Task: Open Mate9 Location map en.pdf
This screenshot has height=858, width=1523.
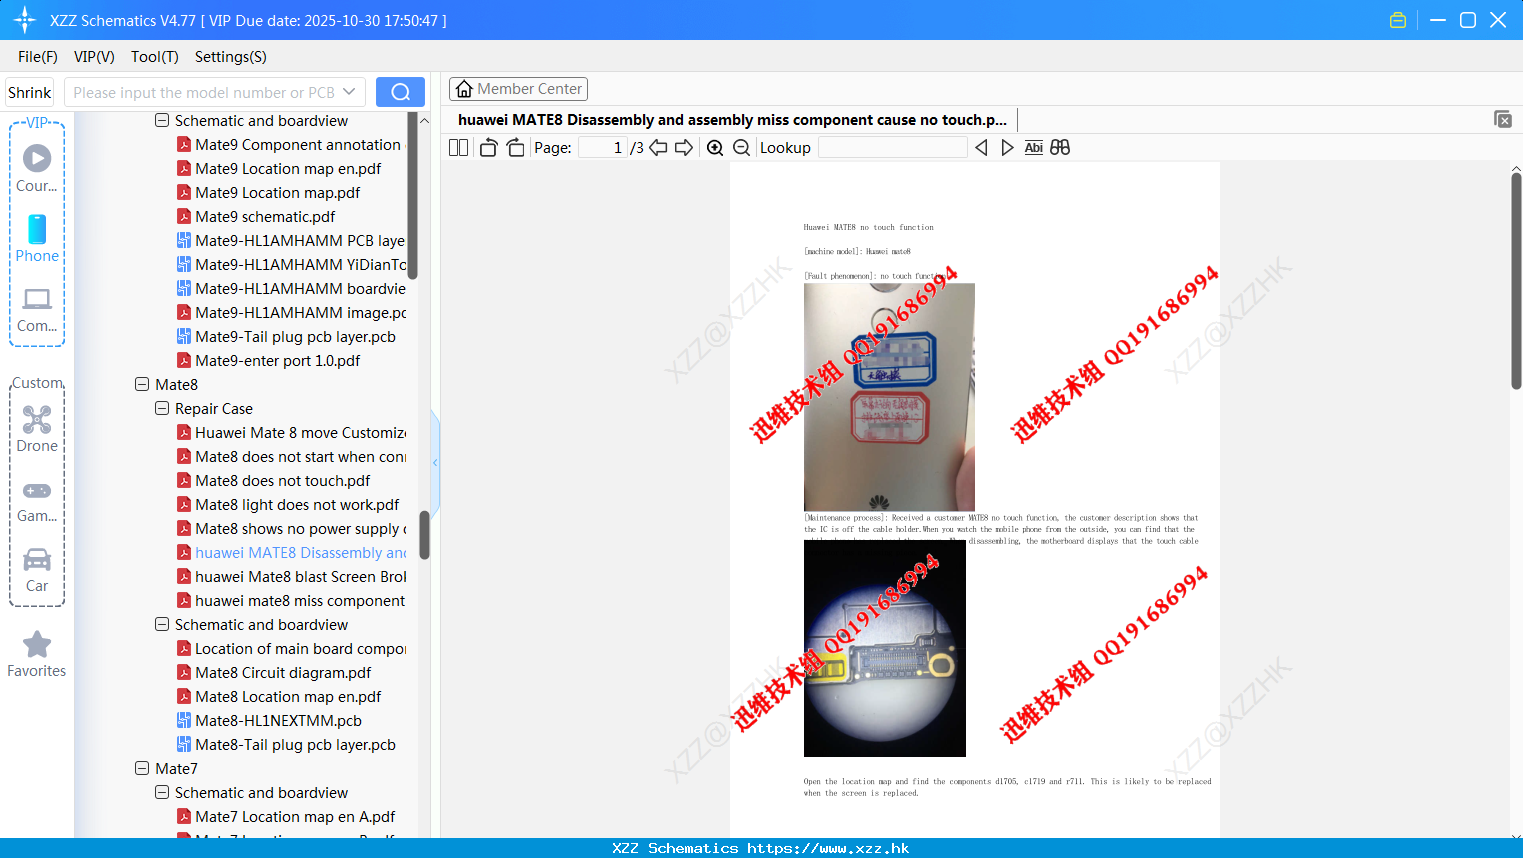Action: (279, 168)
